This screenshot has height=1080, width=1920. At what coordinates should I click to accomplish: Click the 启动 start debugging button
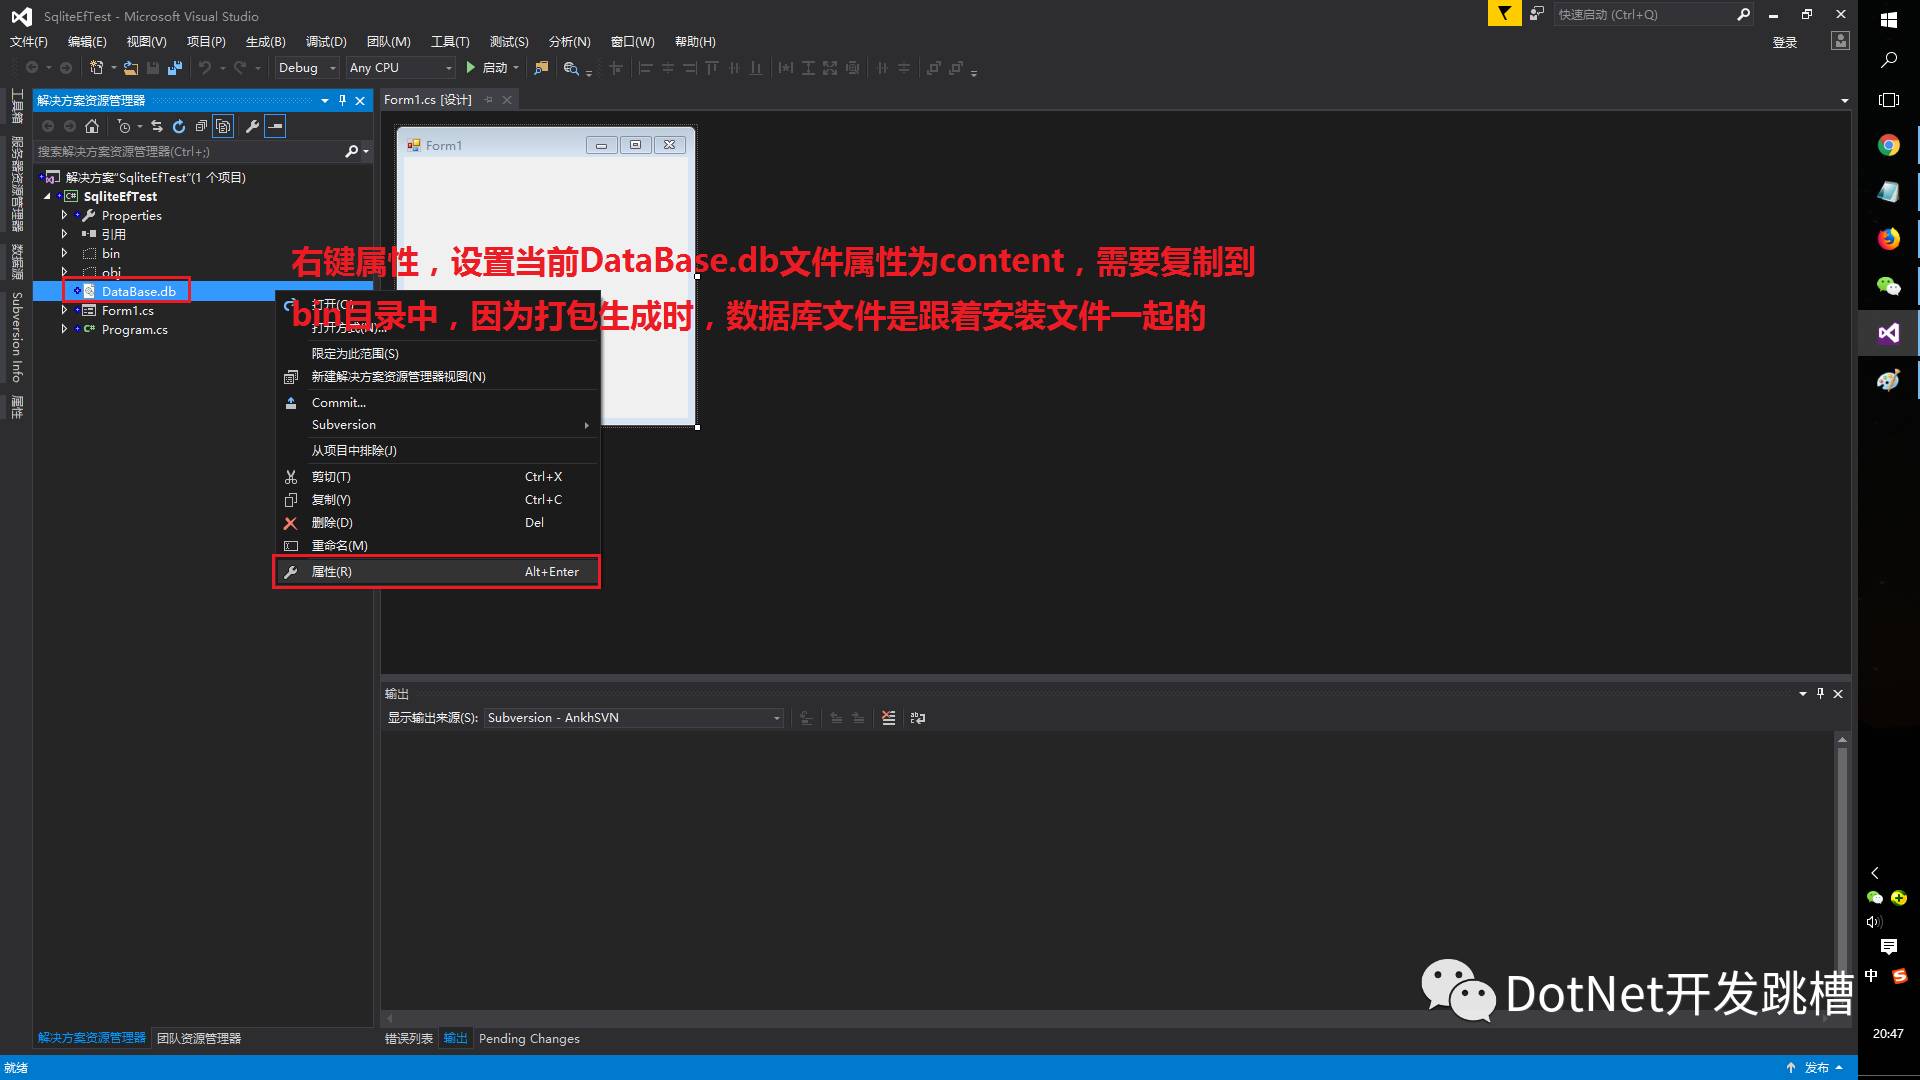[487, 68]
